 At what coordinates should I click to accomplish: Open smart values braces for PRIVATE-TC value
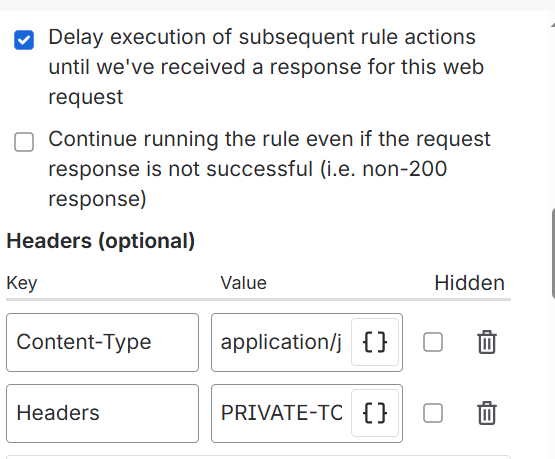(375, 413)
